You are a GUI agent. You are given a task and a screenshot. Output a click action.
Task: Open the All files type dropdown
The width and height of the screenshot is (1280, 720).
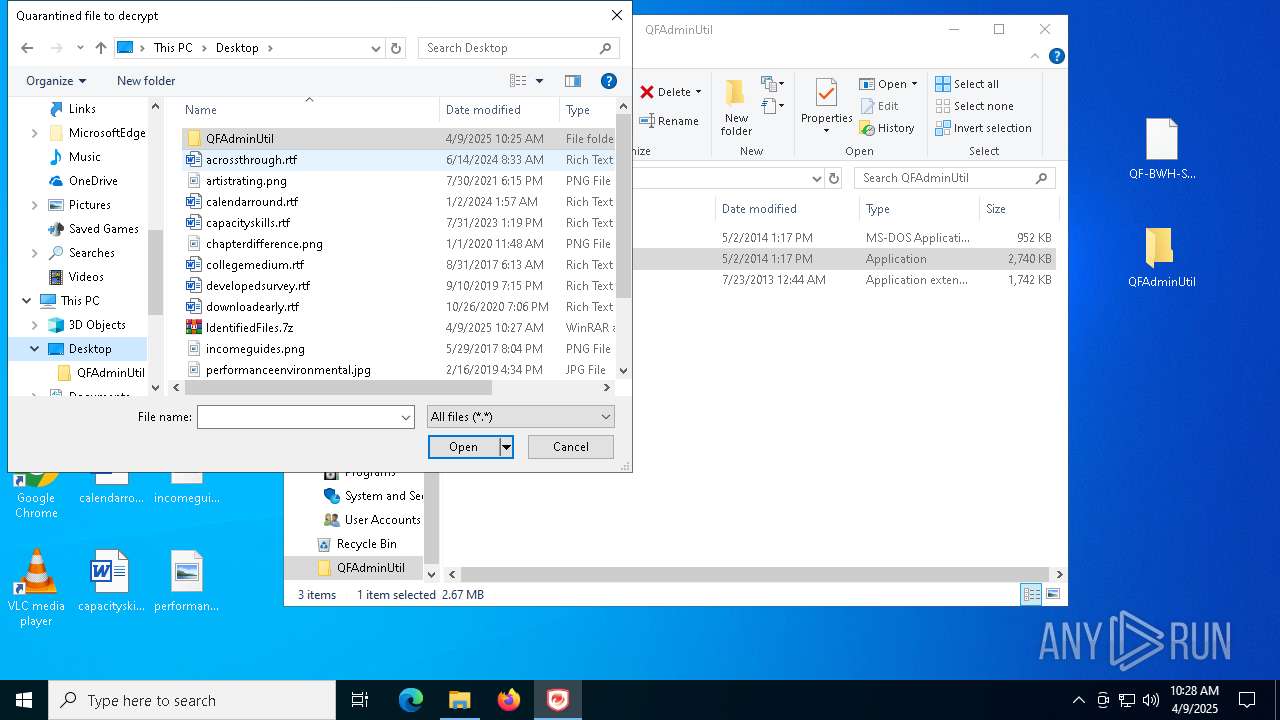[520, 417]
